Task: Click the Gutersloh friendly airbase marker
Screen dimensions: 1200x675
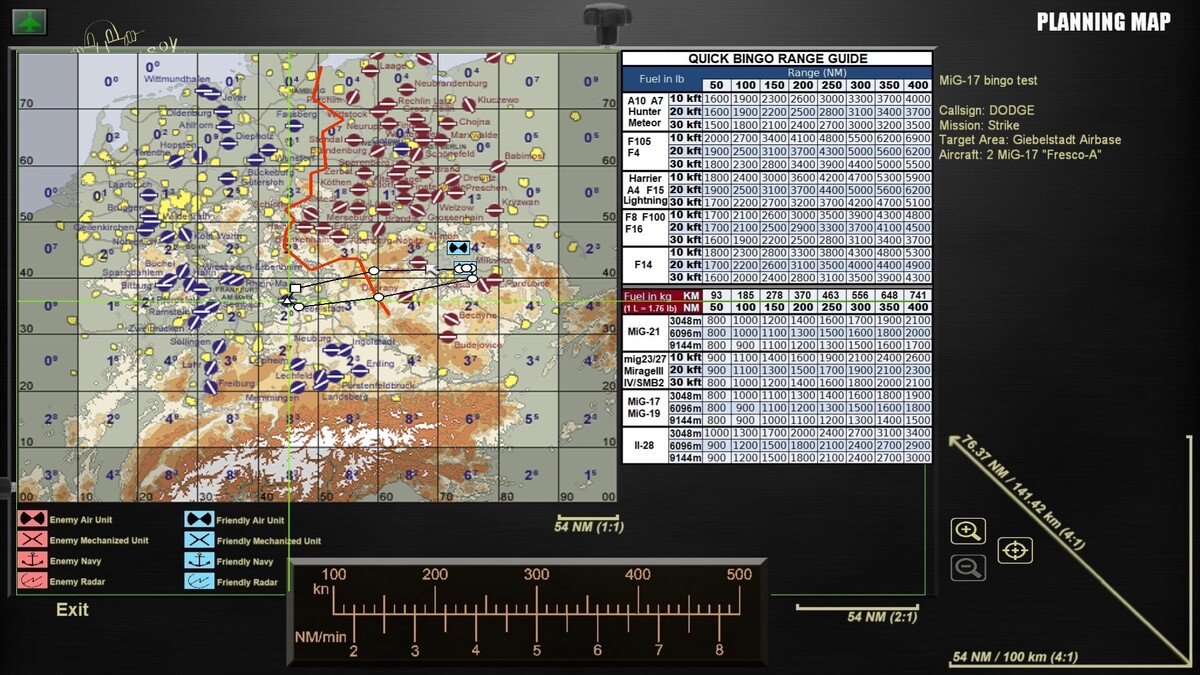Action: tap(227, 179)
